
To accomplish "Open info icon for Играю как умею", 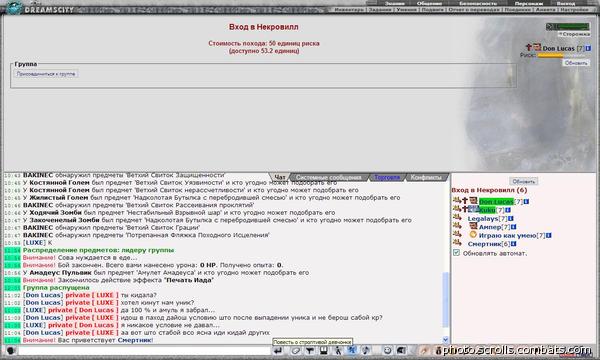I will [548, 235].
